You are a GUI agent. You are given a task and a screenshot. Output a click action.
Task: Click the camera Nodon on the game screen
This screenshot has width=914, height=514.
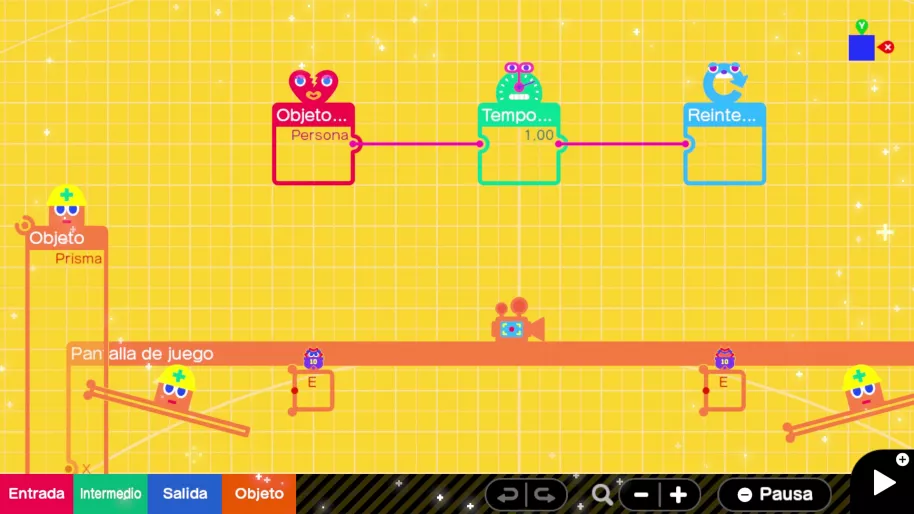pyautogui.click(x=518, y=321)
